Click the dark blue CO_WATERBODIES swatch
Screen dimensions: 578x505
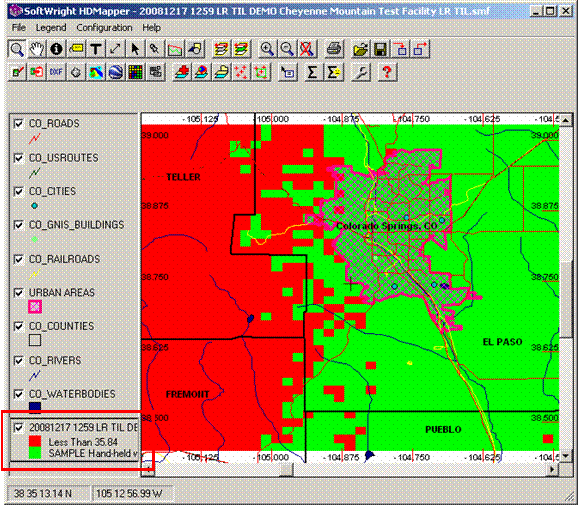(x=35, y=407)
